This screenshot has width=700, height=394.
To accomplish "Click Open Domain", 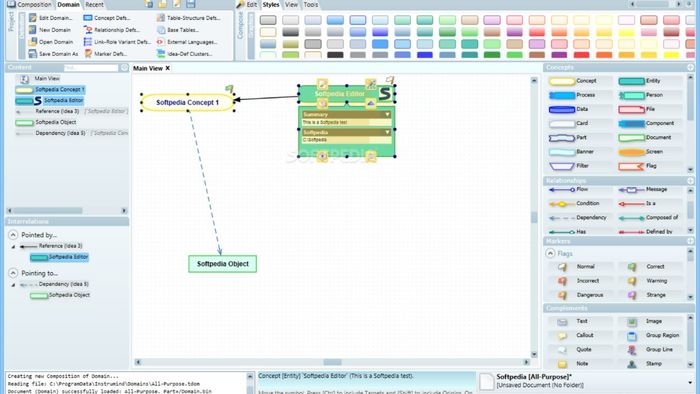I will click(50, 42).
